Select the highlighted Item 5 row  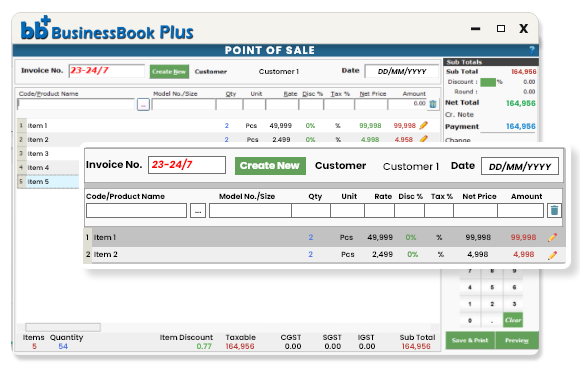point(48,182)
